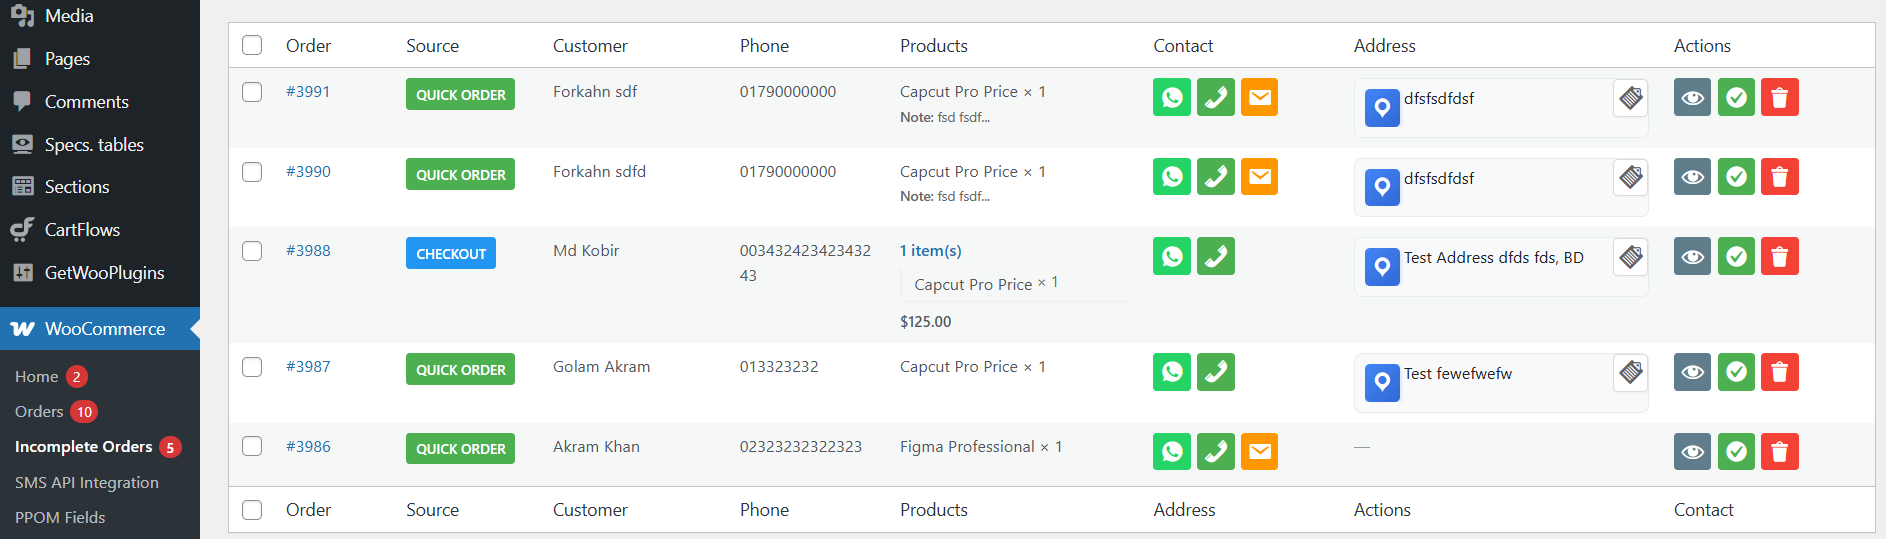Copy the address of order #3988
Screen dimensions: 1886x539
(1631, 257)
